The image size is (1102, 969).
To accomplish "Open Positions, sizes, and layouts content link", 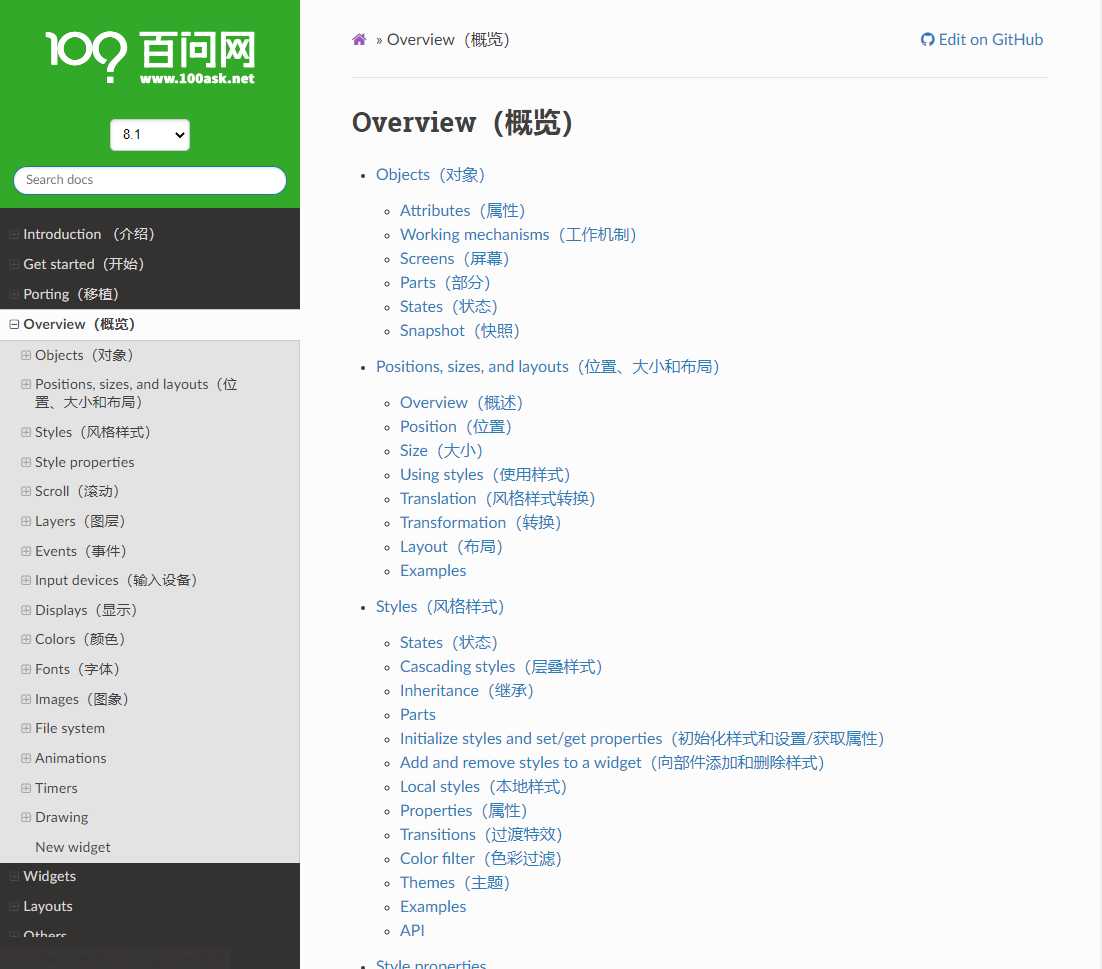I will (x=547, y=367).
